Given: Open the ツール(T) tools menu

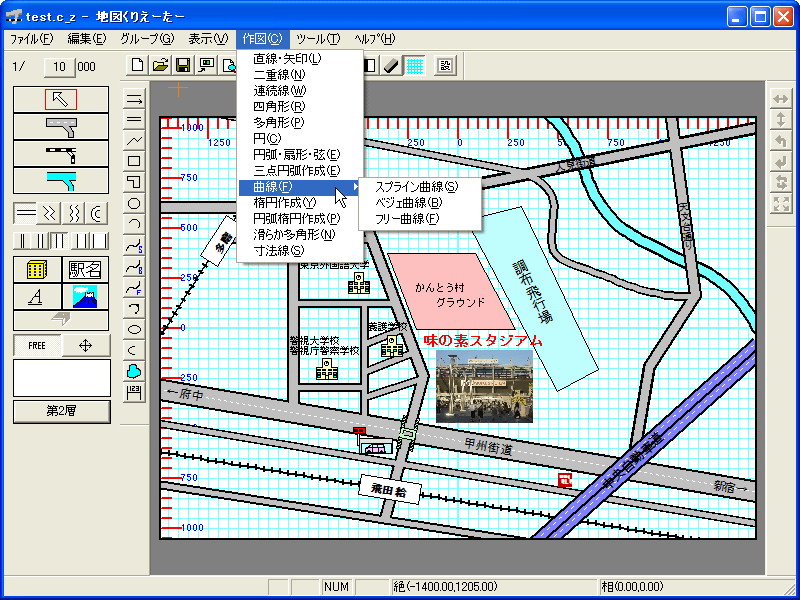Looking at the screenshot, I should point(318,39).
